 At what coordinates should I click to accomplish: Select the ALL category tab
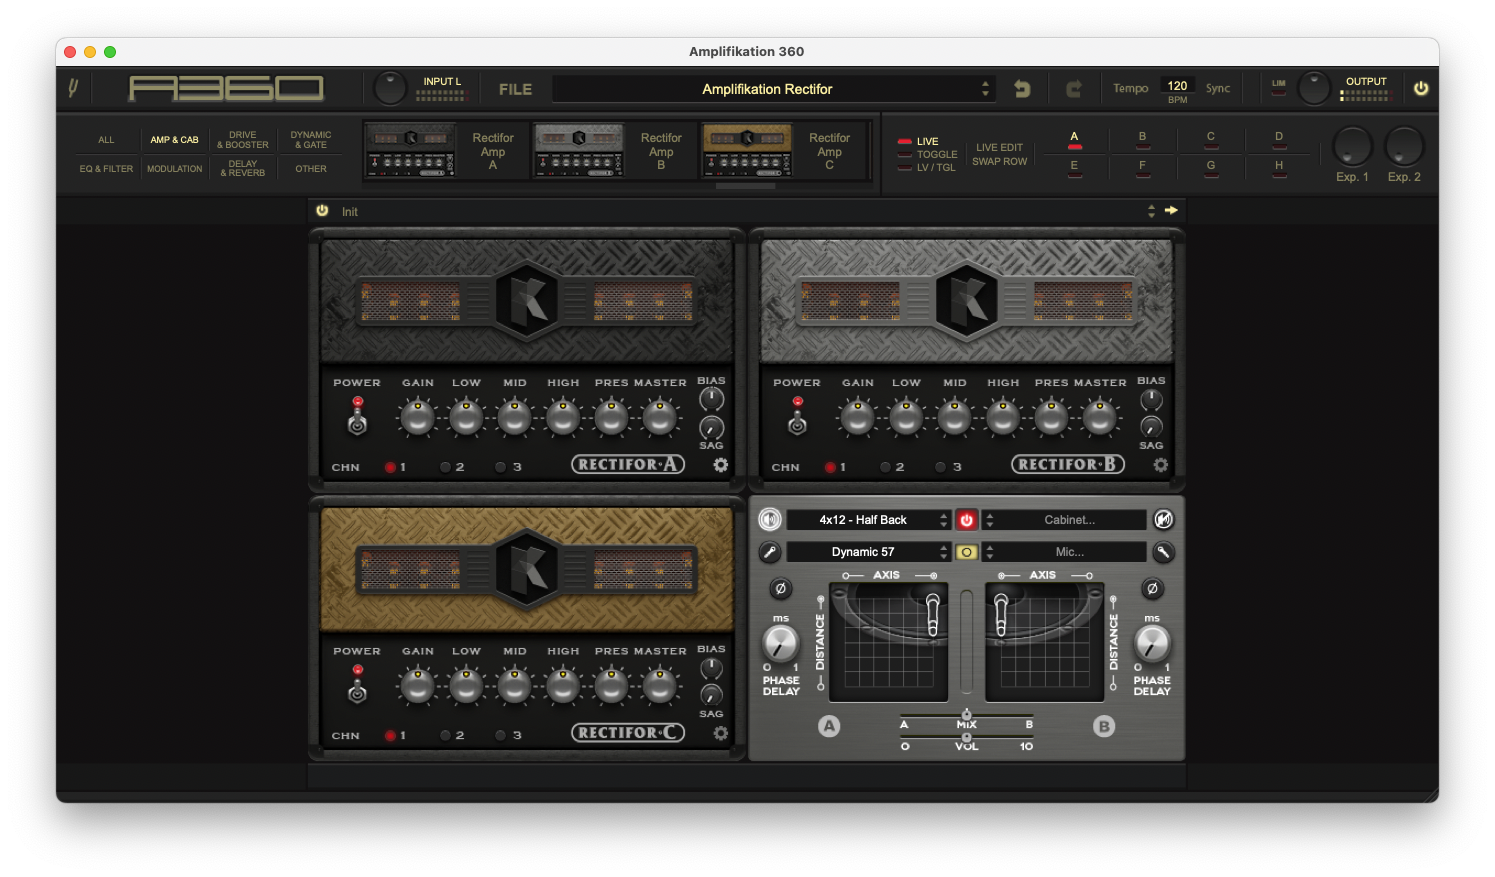click(x=106, y=140)
